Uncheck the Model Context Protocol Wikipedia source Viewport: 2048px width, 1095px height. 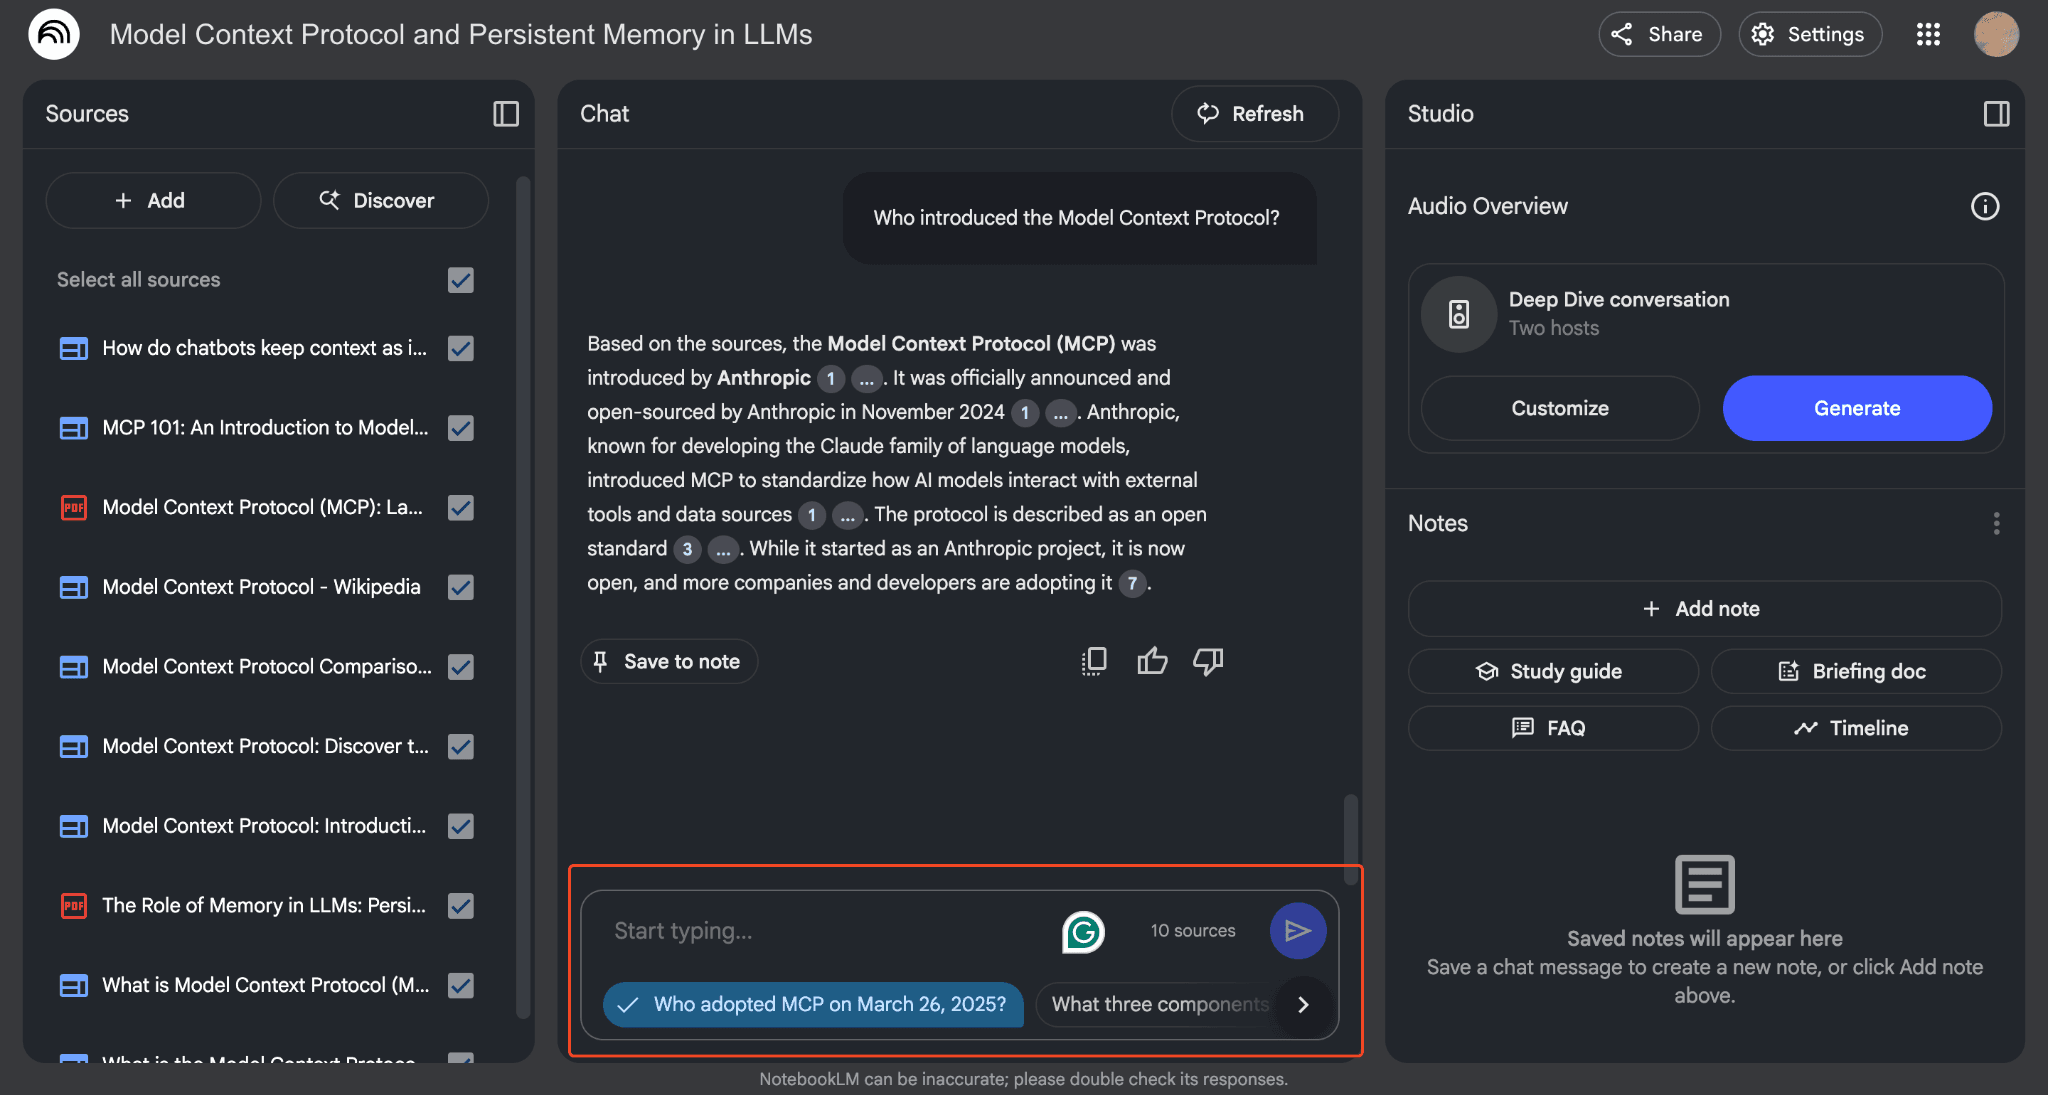pyautogui.click(x=460, y=587)
